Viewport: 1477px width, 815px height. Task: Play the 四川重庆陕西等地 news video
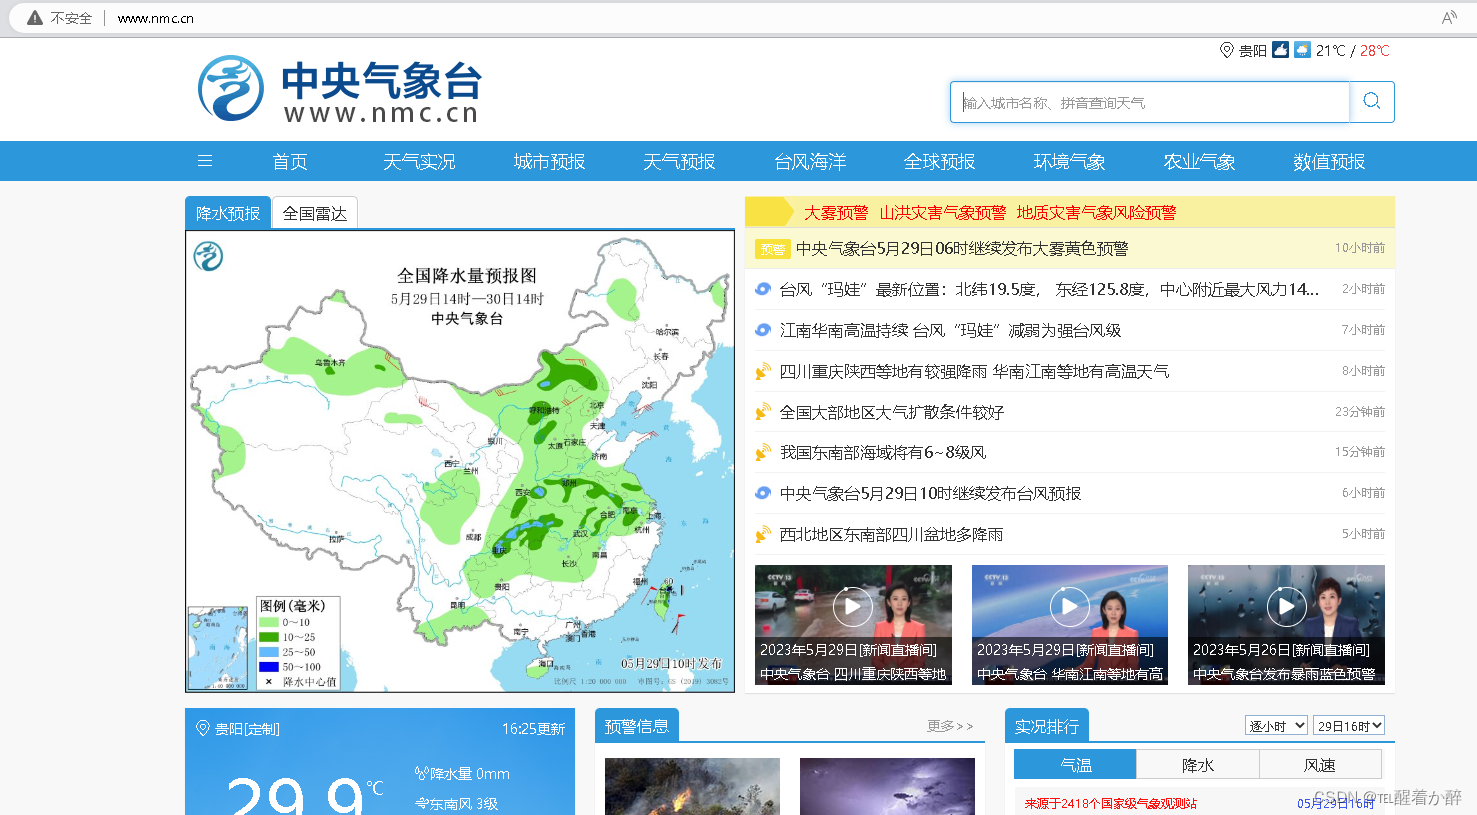click(853, 606)
